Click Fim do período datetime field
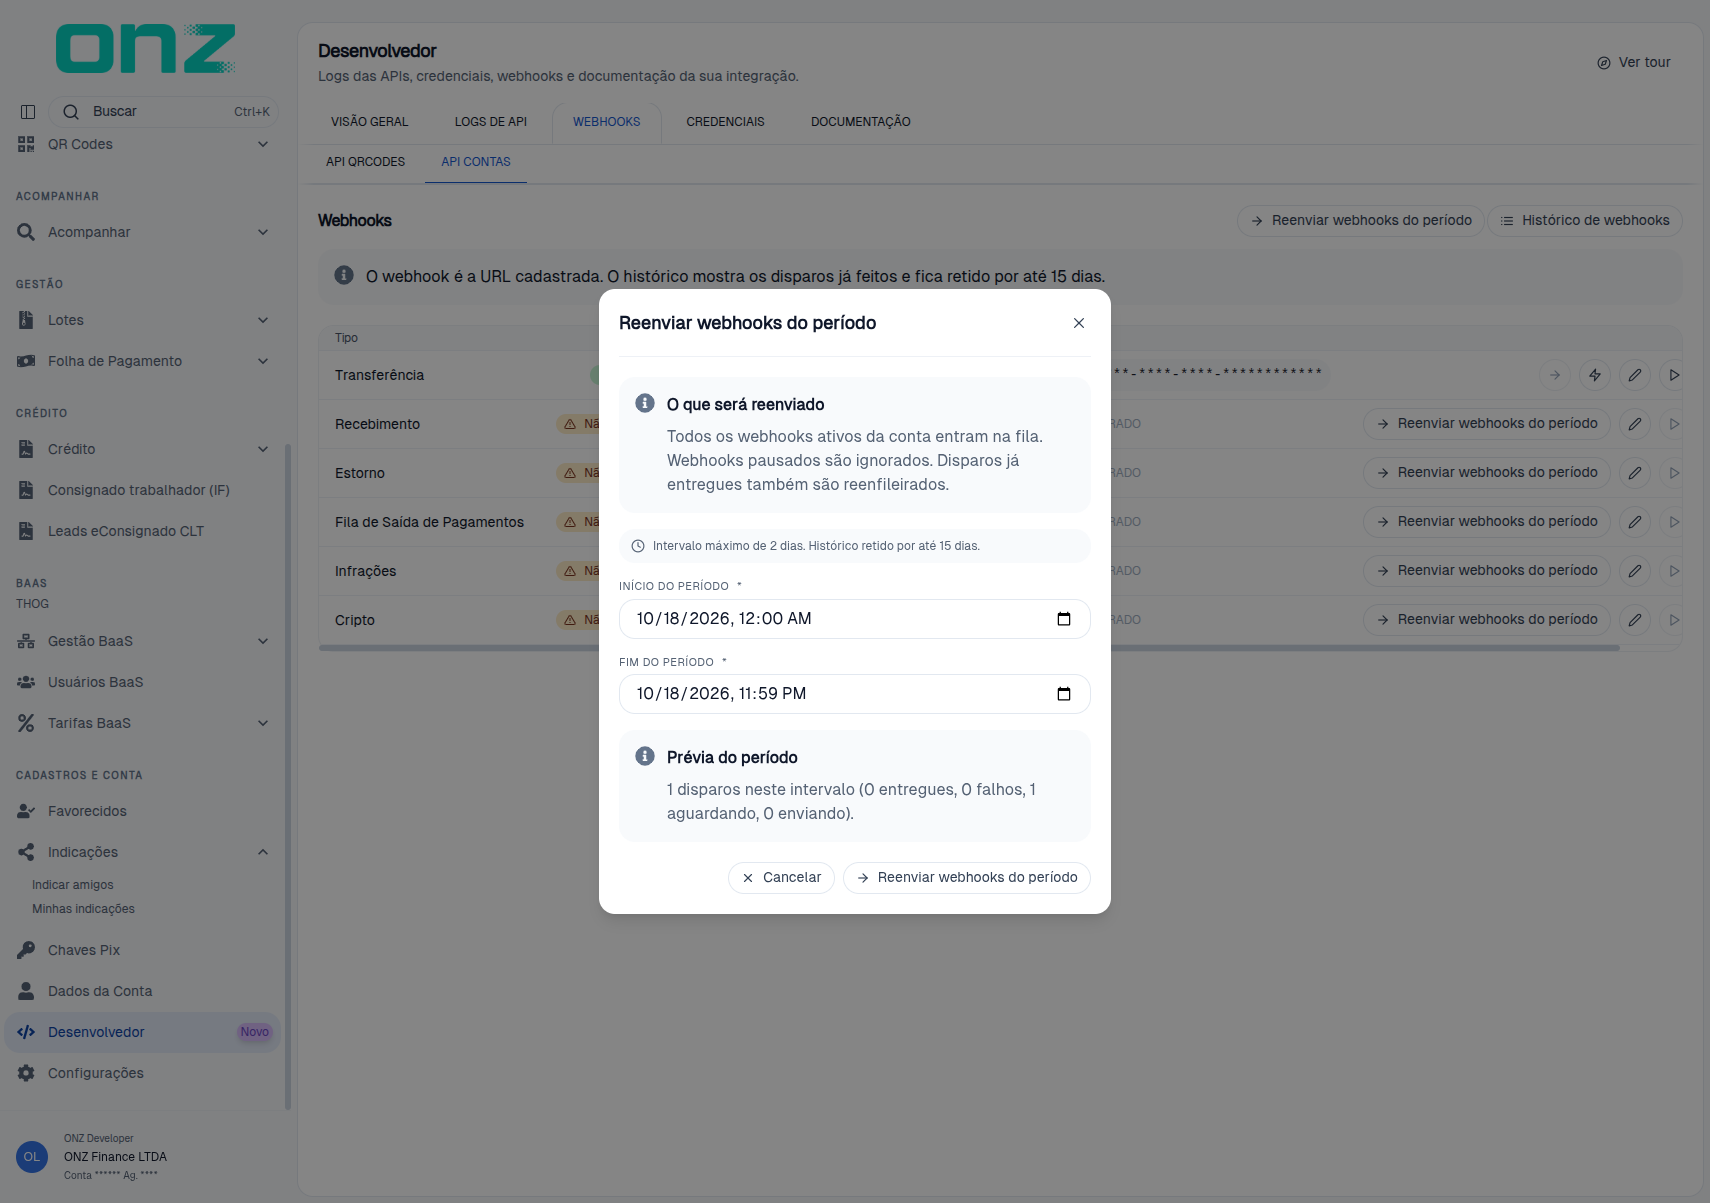The image size is (1710, 1203). [x=855, y=694]
